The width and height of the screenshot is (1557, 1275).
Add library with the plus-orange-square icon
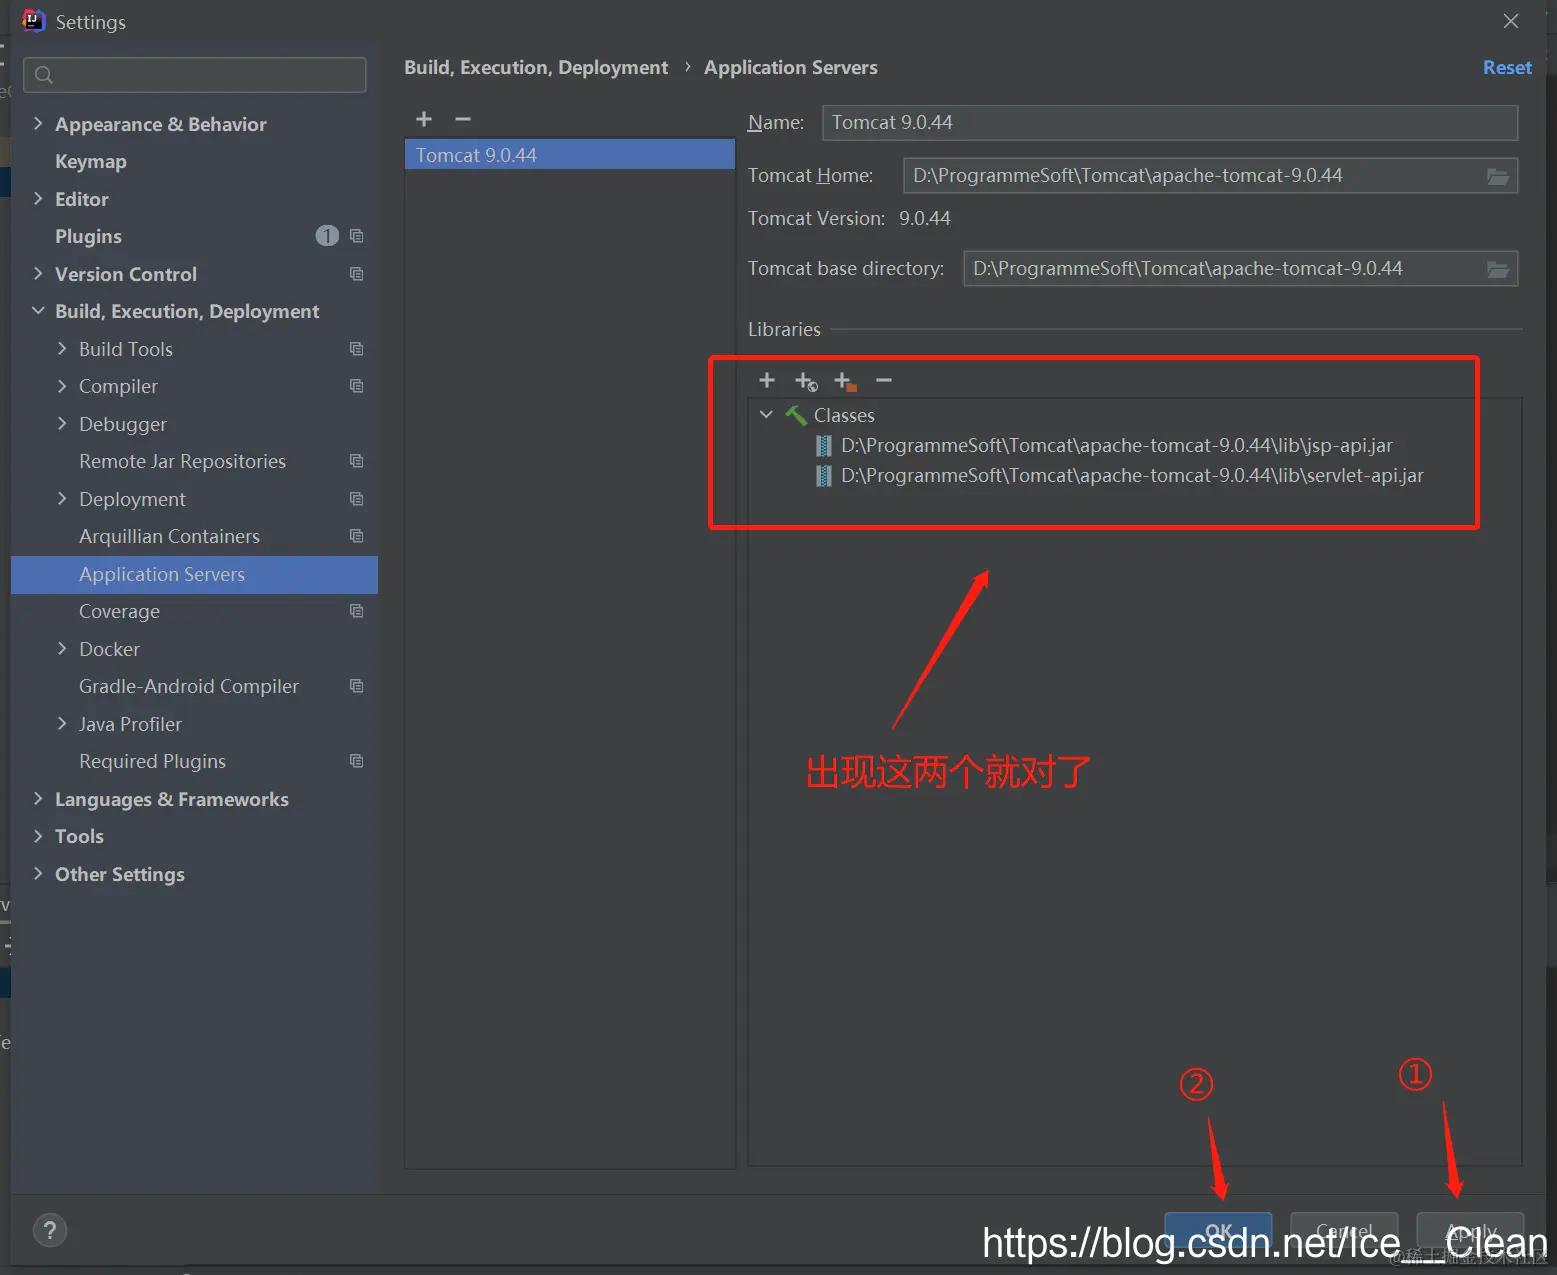click(845, 381)
